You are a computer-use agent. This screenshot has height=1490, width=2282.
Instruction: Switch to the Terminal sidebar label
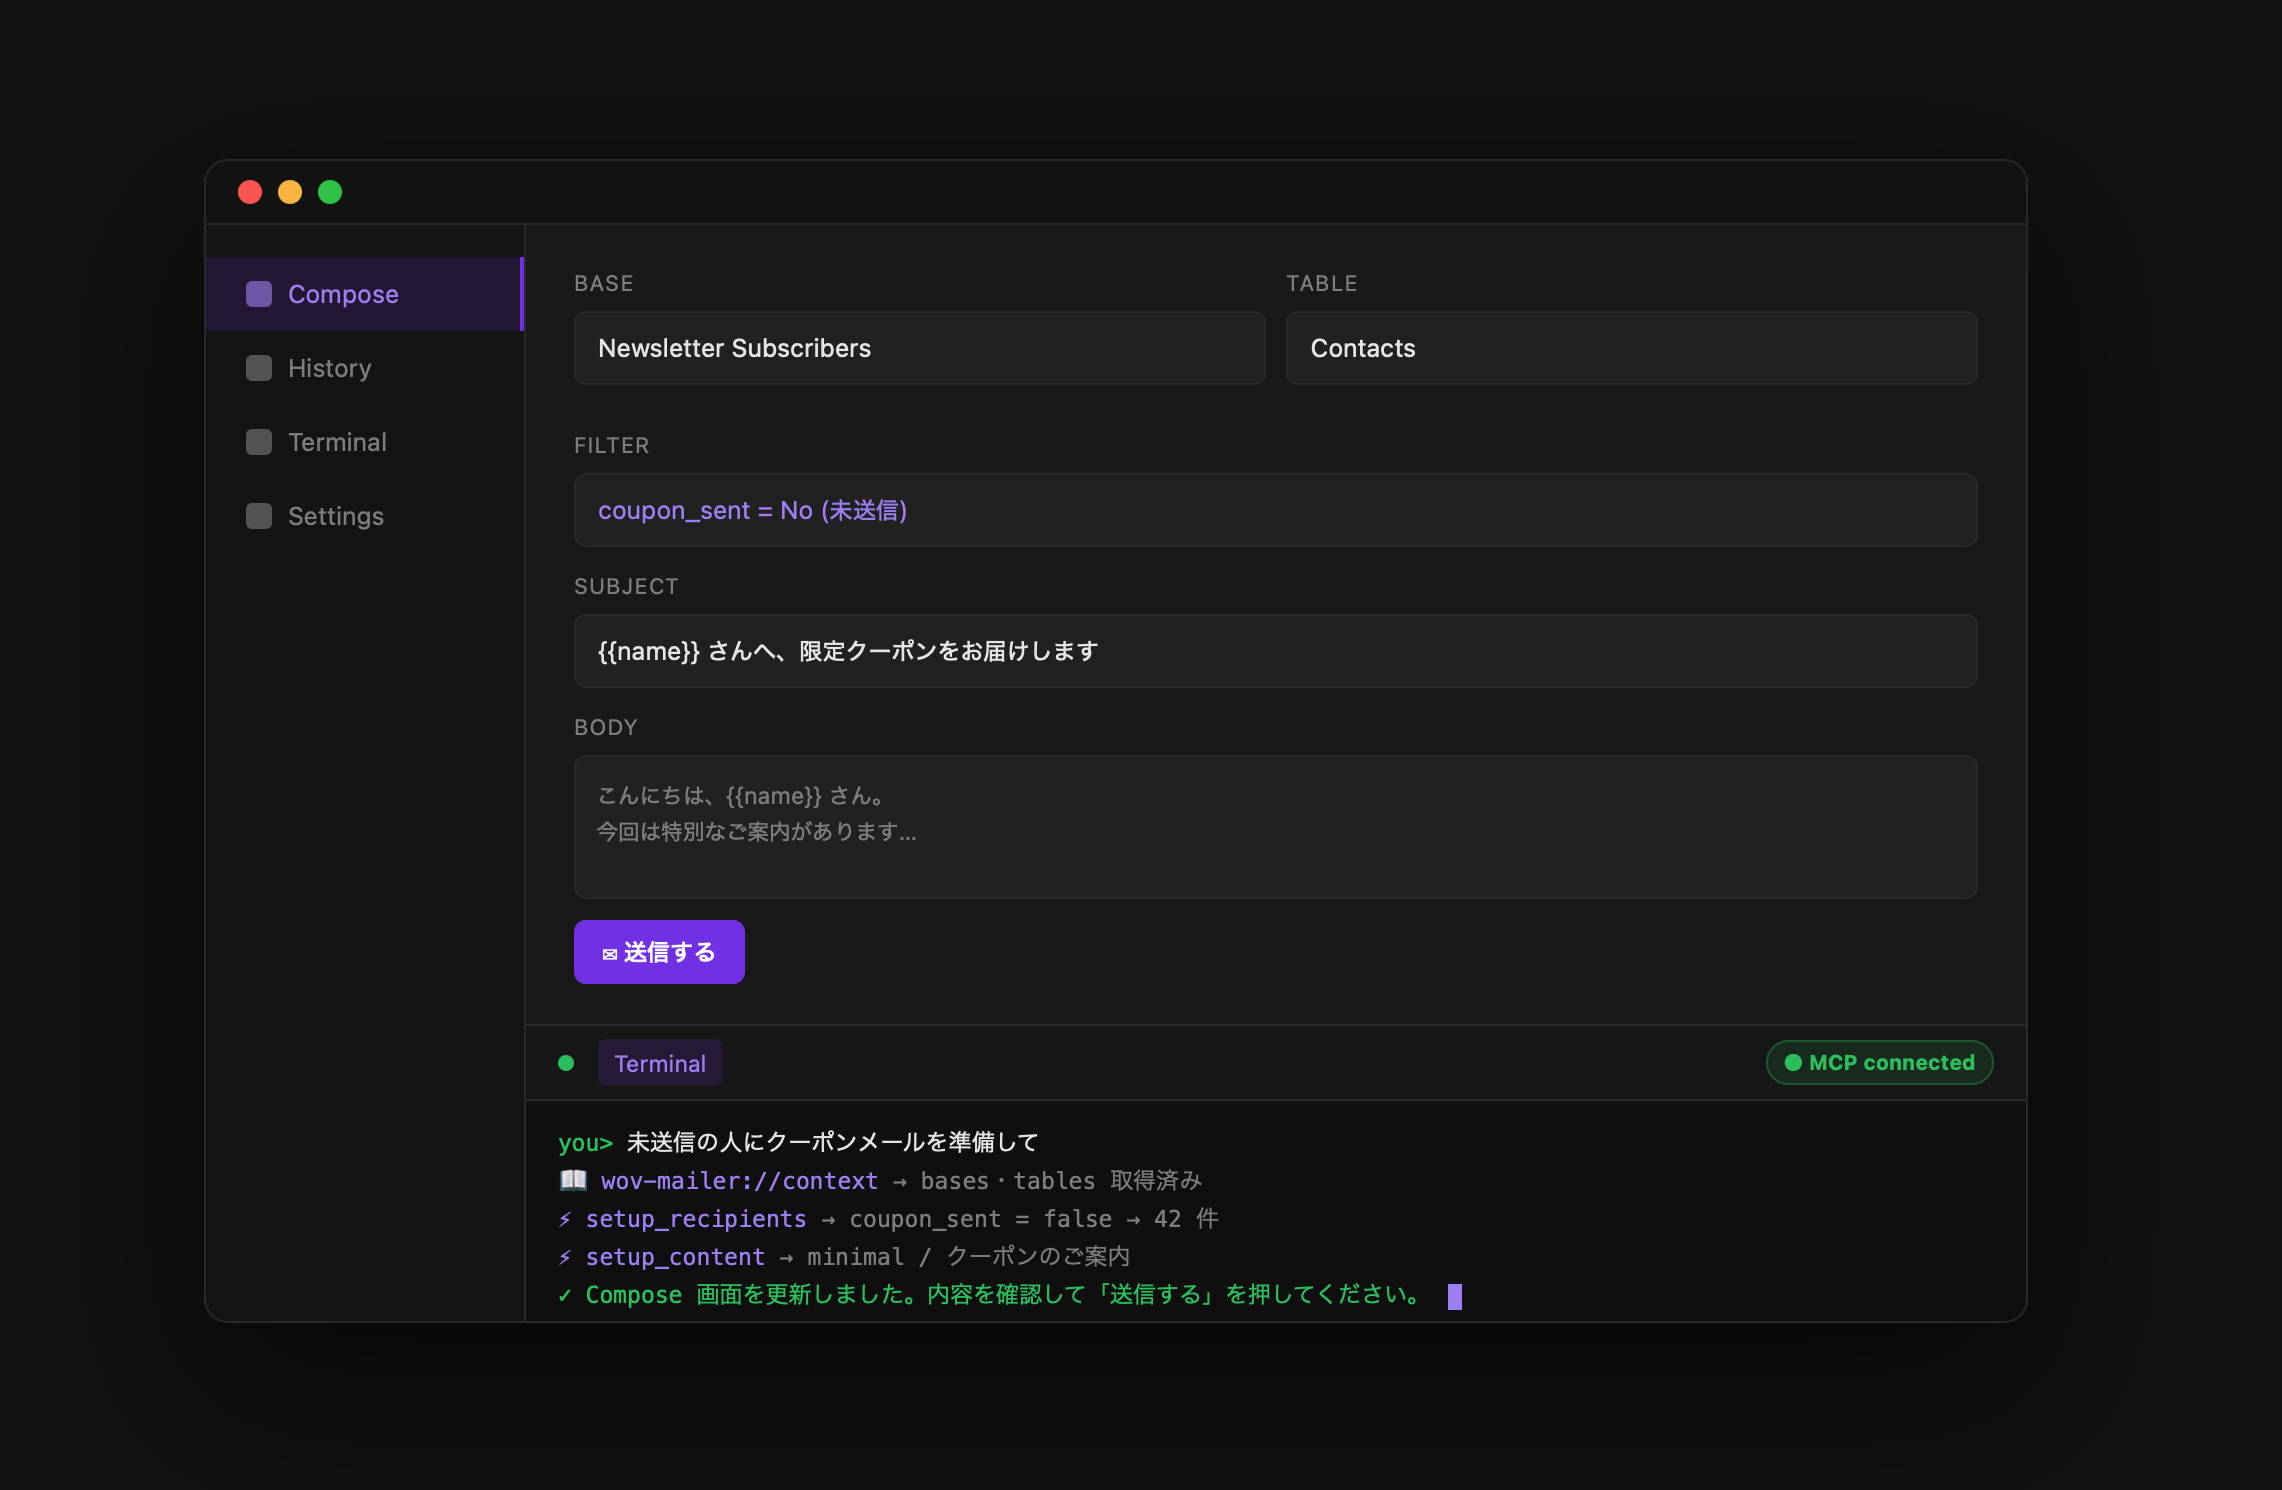tap(337, 442)
